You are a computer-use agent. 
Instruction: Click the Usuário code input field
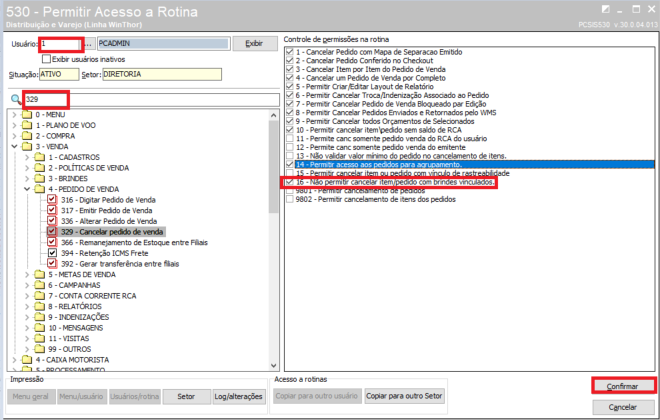(61, 44)
